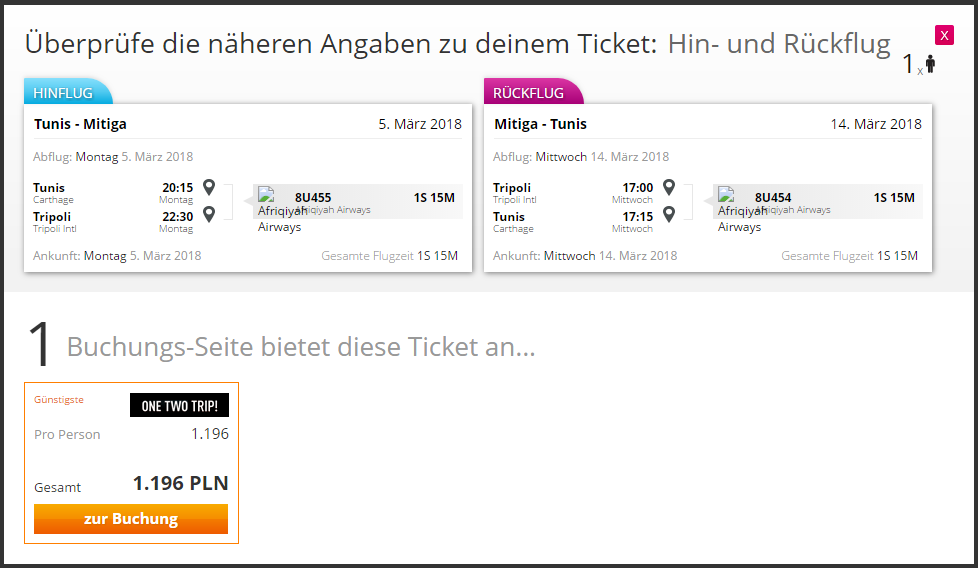Click the Tunis - Mitiga route heading
Screen dimensions: 978x568
pyautogui.click(x=80, y=124)
